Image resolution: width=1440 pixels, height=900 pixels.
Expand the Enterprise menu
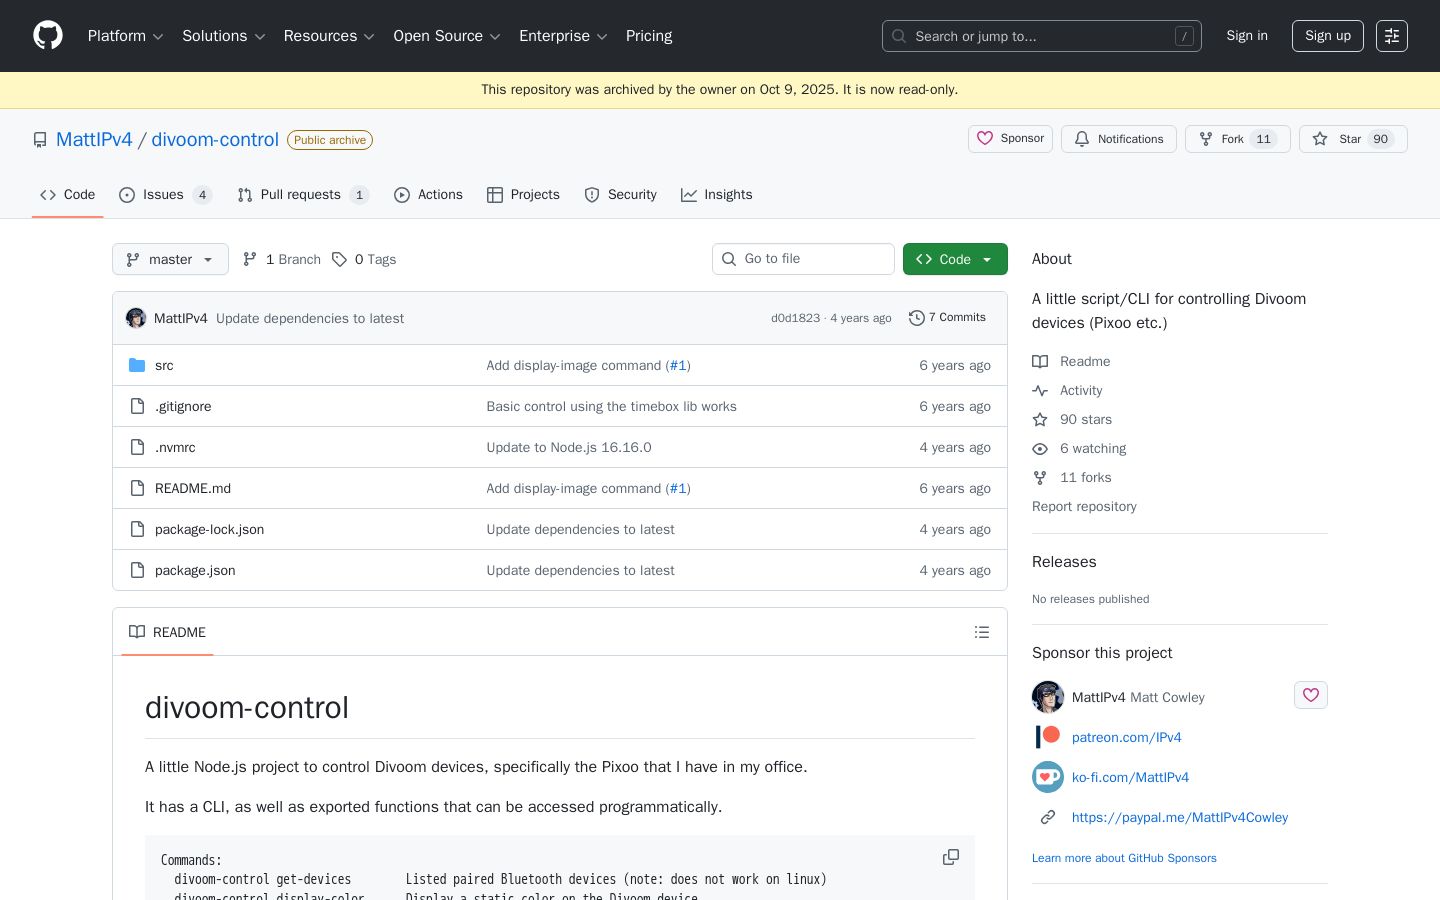coord(563,36)
